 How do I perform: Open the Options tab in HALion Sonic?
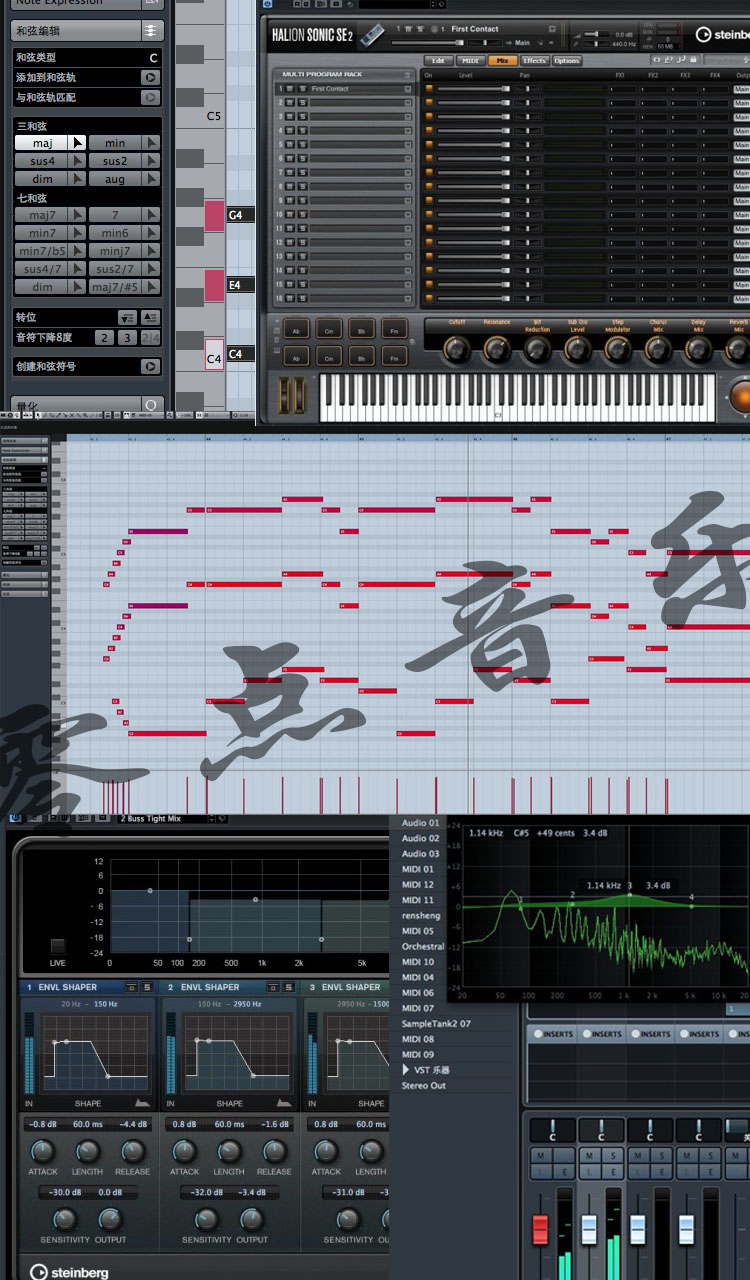(x=567, y=61)
